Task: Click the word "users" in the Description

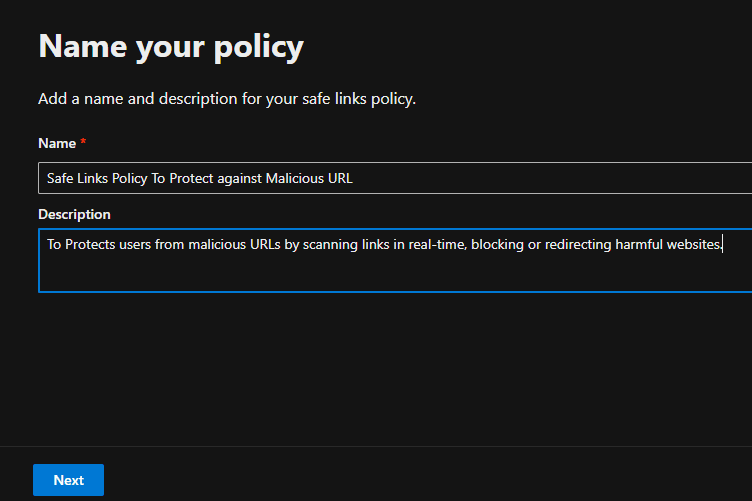Action: [x=139, y=244]
